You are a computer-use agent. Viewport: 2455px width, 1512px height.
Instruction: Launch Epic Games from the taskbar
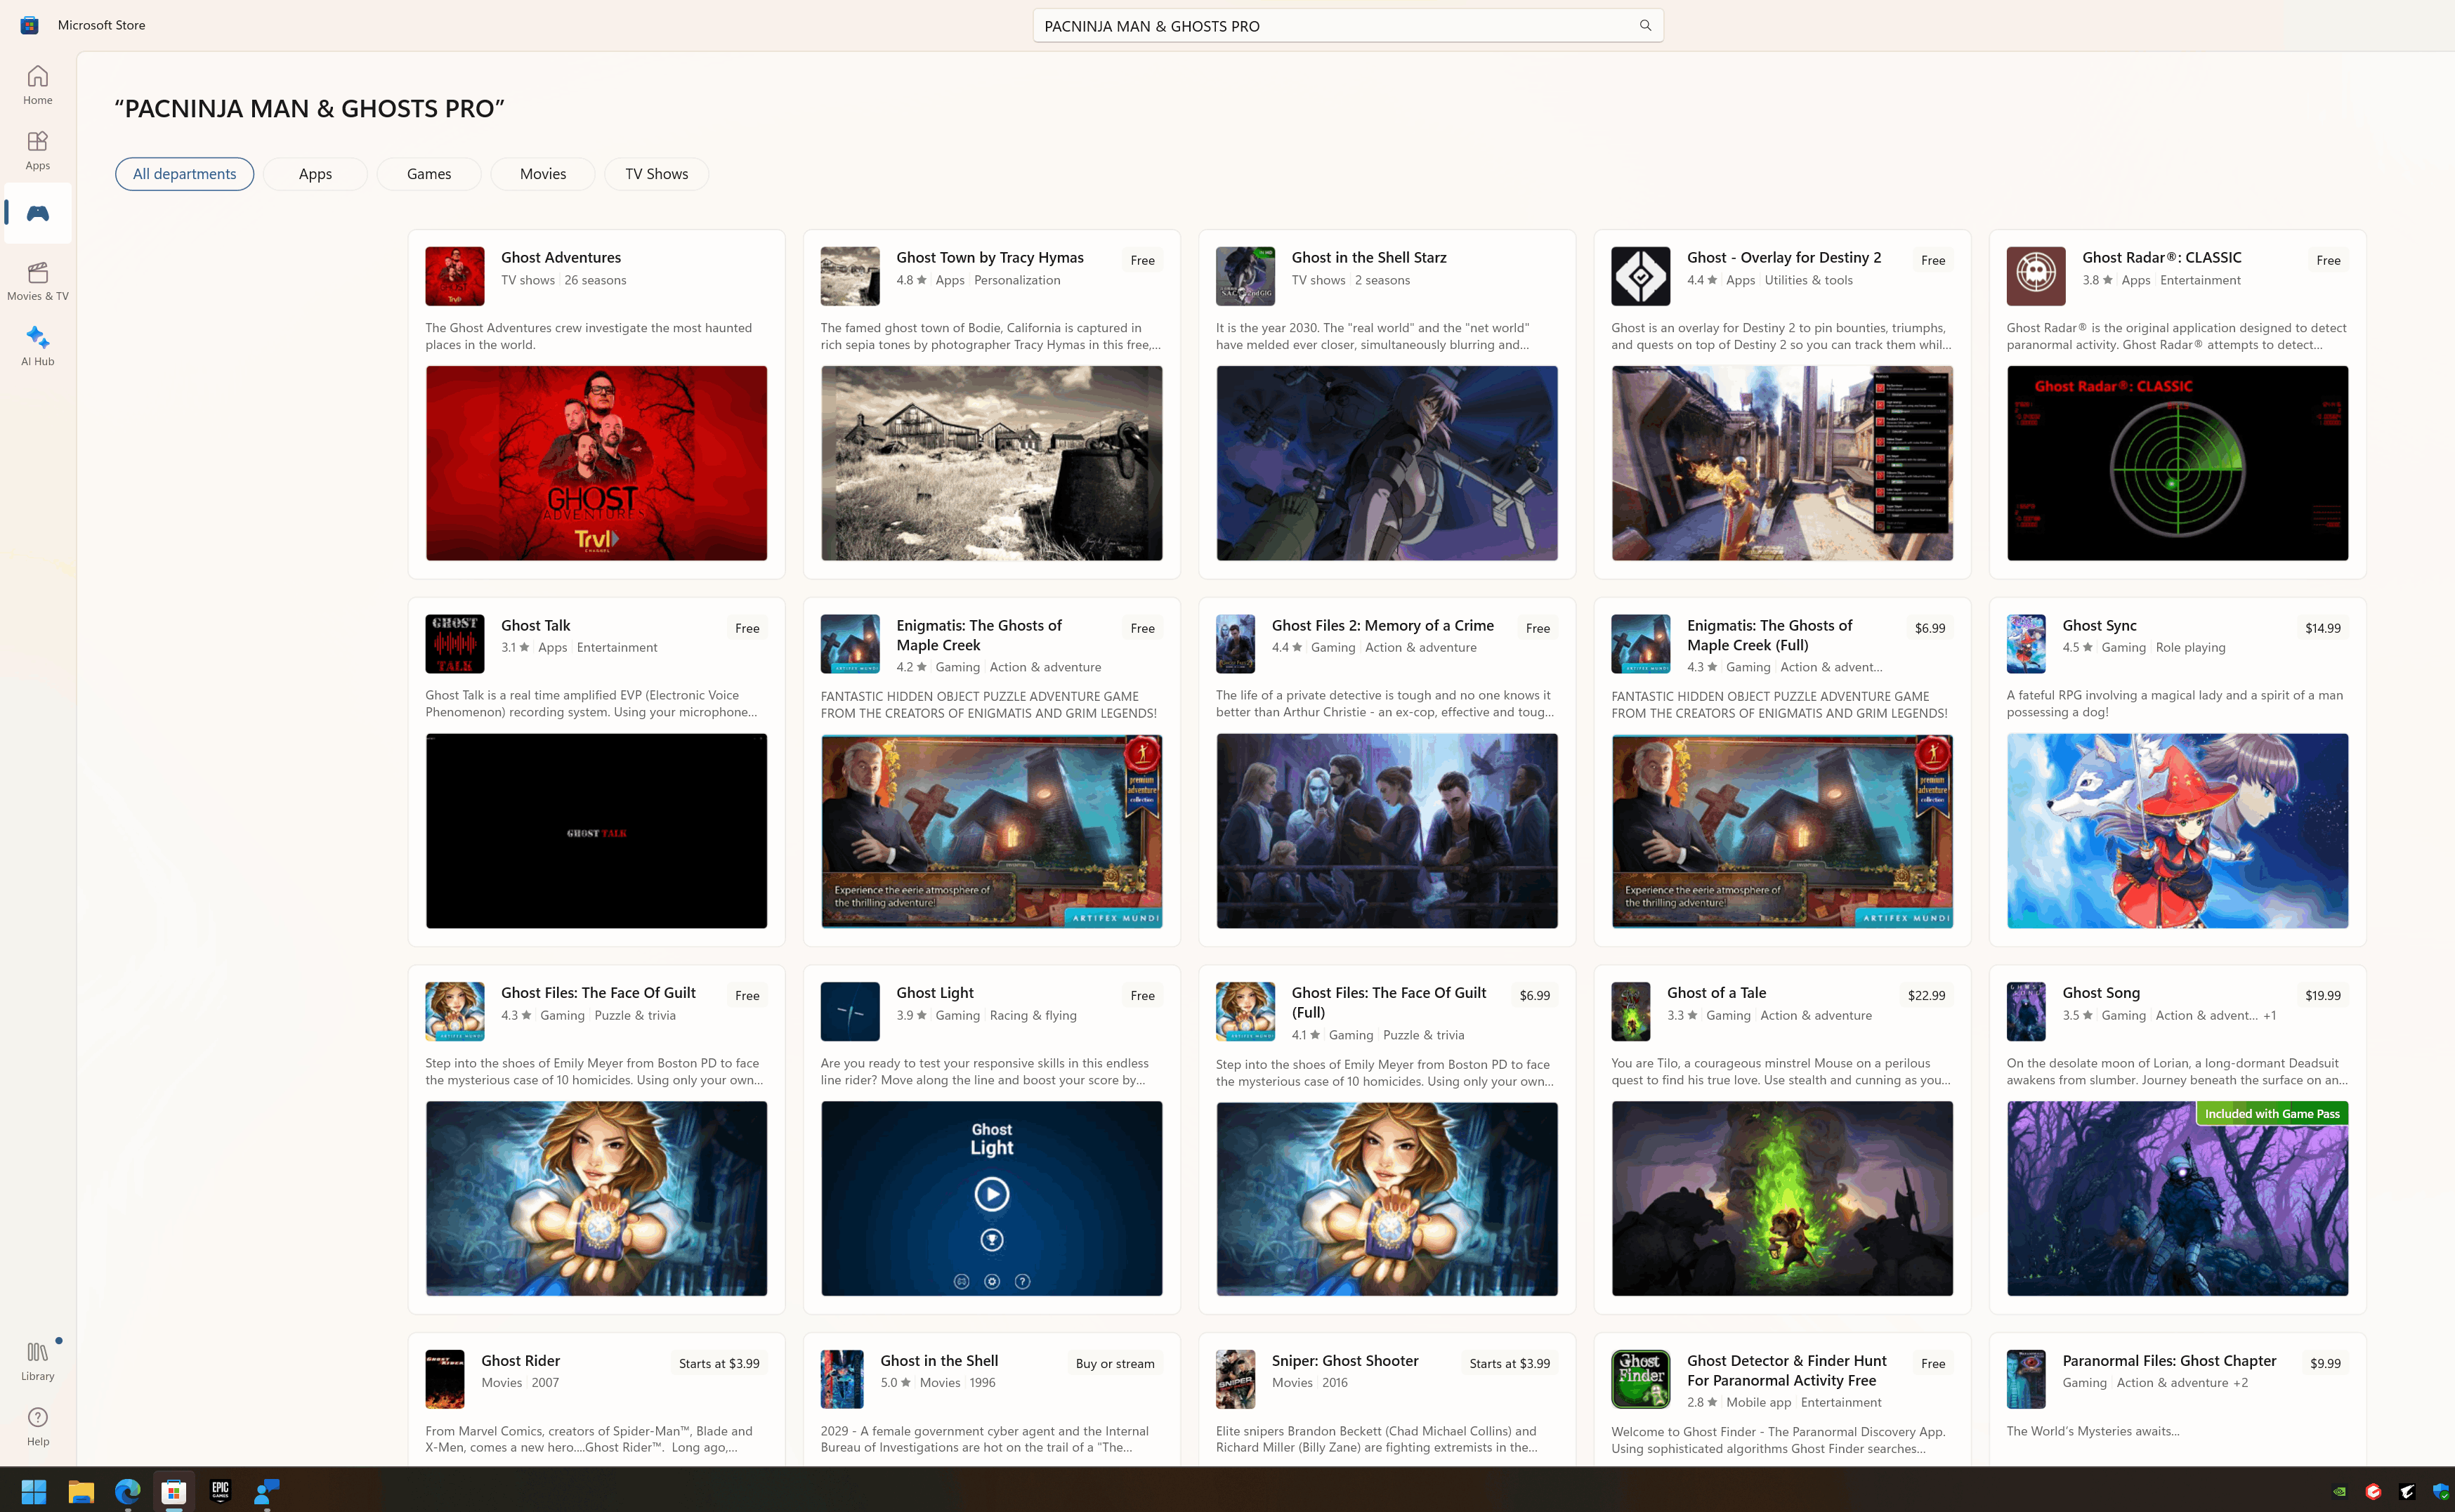(220, 1491)
